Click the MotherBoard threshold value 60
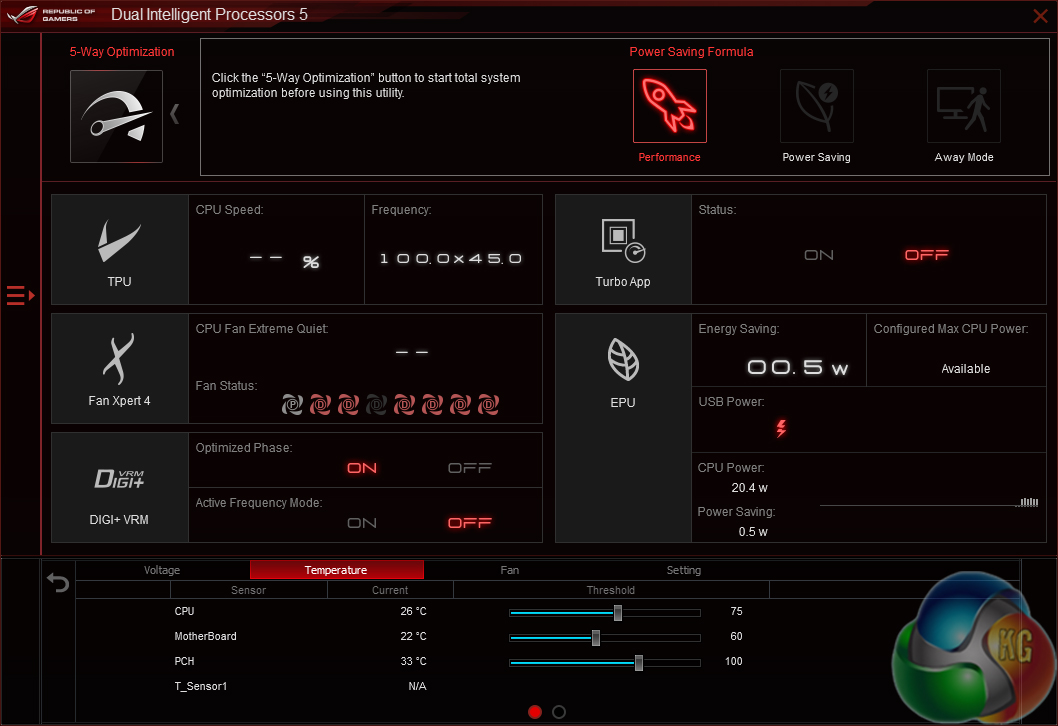This screenshot has width=1058, height=726. [736, 636]
